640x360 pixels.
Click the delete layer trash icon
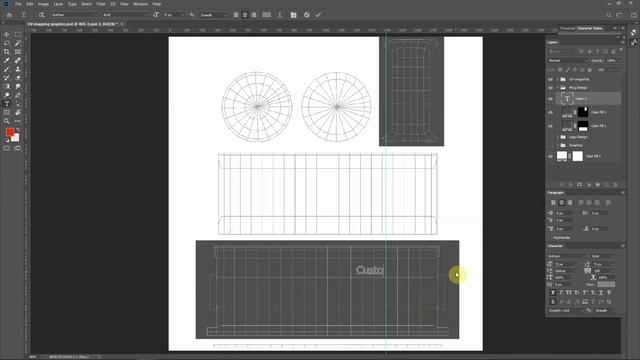pos(616,185)
